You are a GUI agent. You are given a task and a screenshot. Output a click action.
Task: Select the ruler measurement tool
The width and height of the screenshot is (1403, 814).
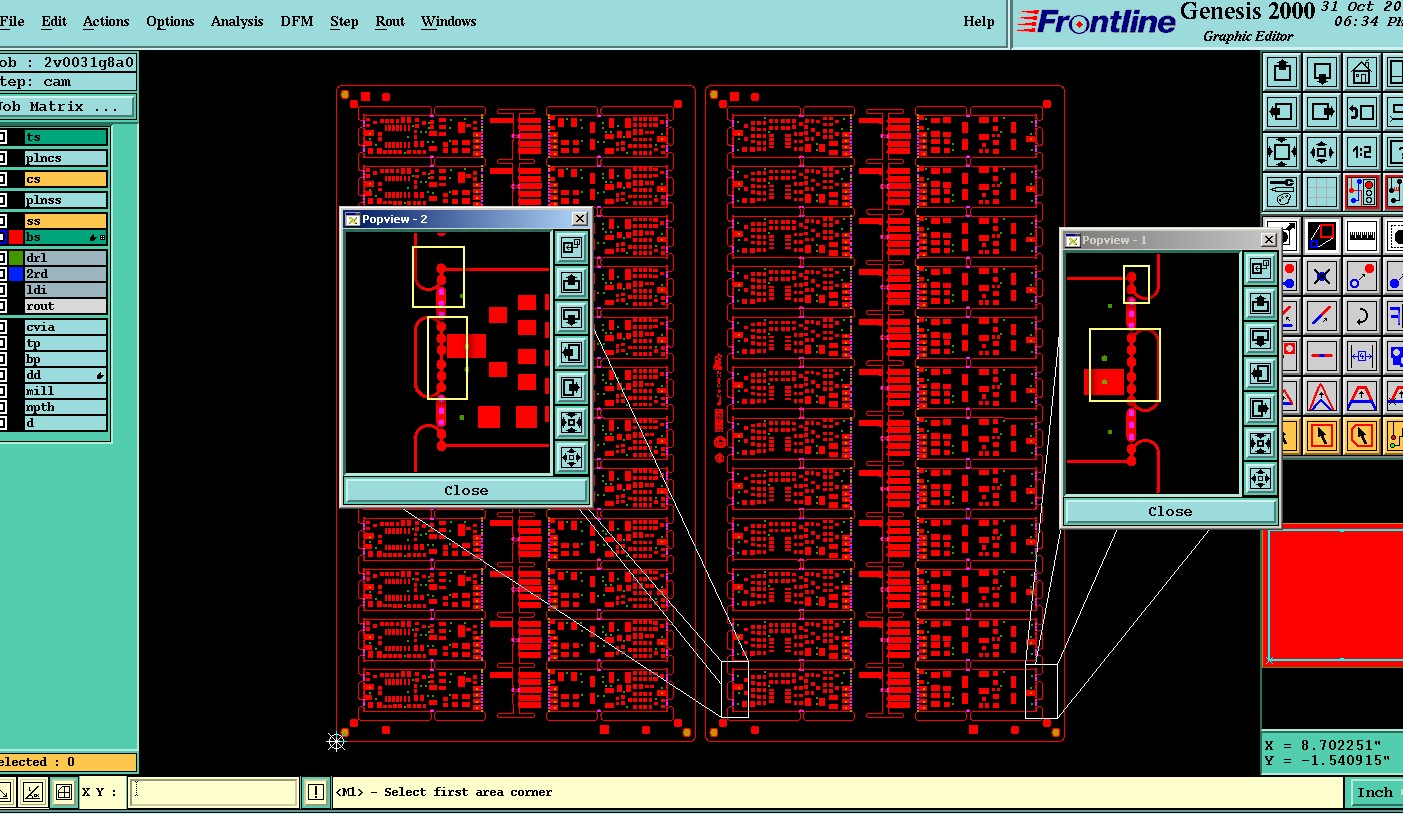coord(1361,236)
